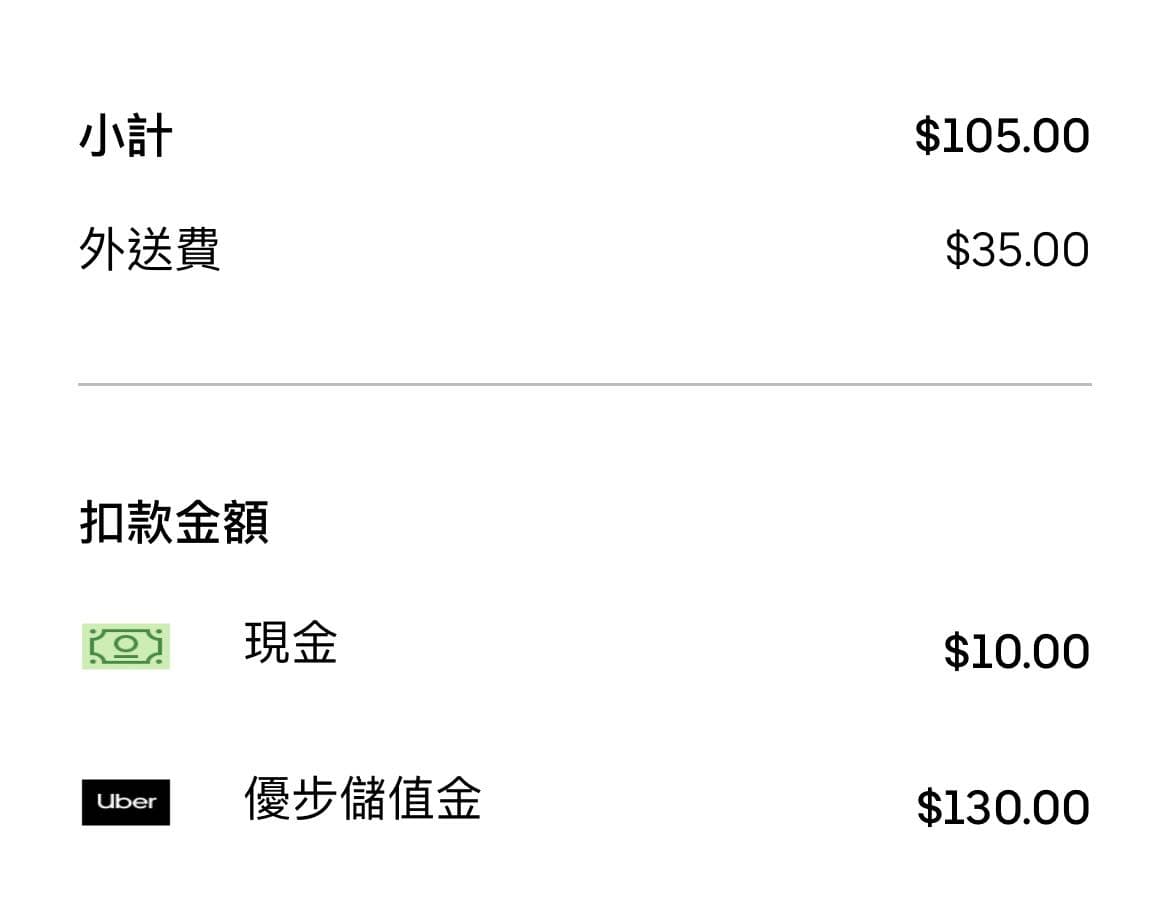Click the $130.00 Uber credit amount
Screen dimensions: 1170x905
[x=1003, y=807]
